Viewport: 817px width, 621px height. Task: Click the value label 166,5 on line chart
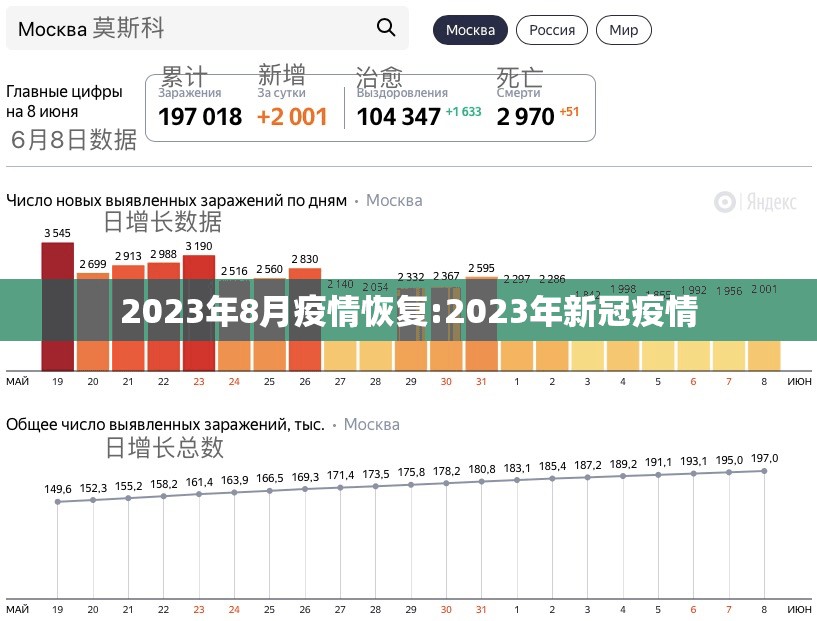(x=269, y=478)
